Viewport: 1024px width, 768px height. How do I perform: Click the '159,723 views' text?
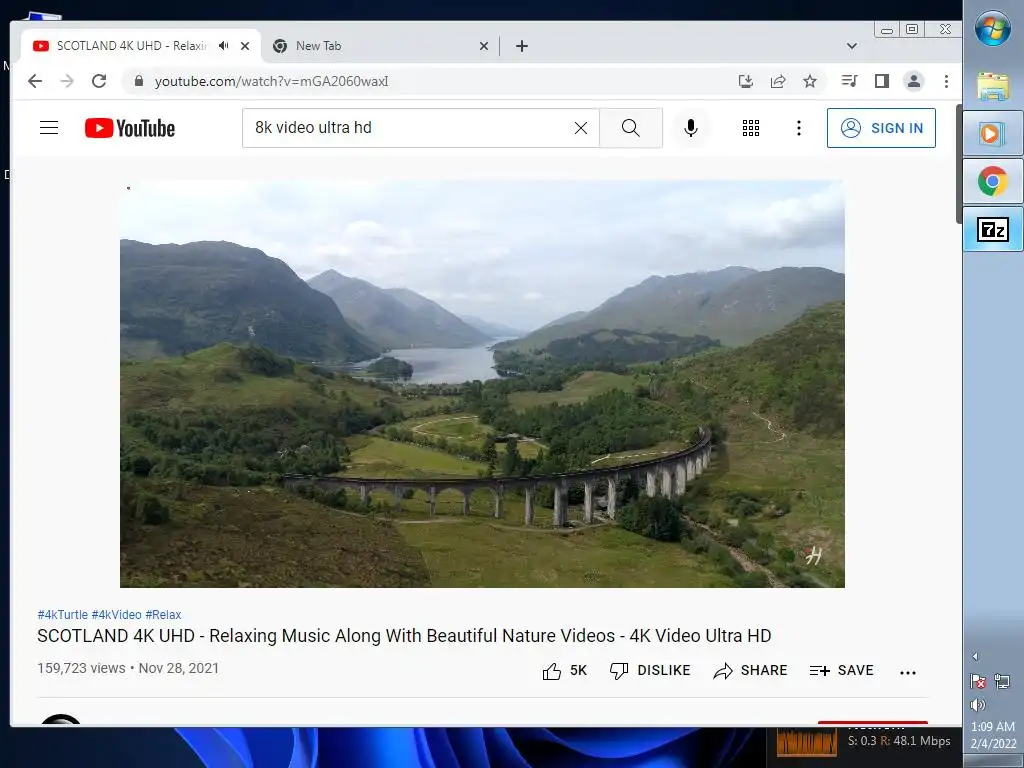click(x=81, y=669)
